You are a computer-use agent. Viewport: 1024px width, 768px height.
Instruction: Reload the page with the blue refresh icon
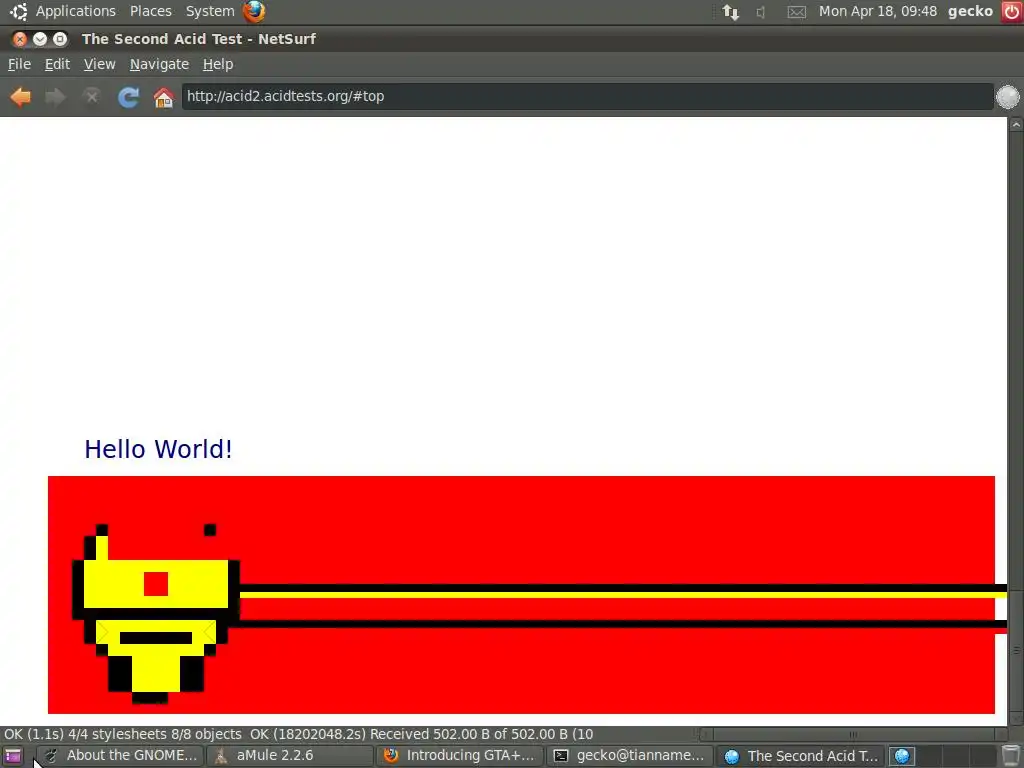[x=128, y=97]
